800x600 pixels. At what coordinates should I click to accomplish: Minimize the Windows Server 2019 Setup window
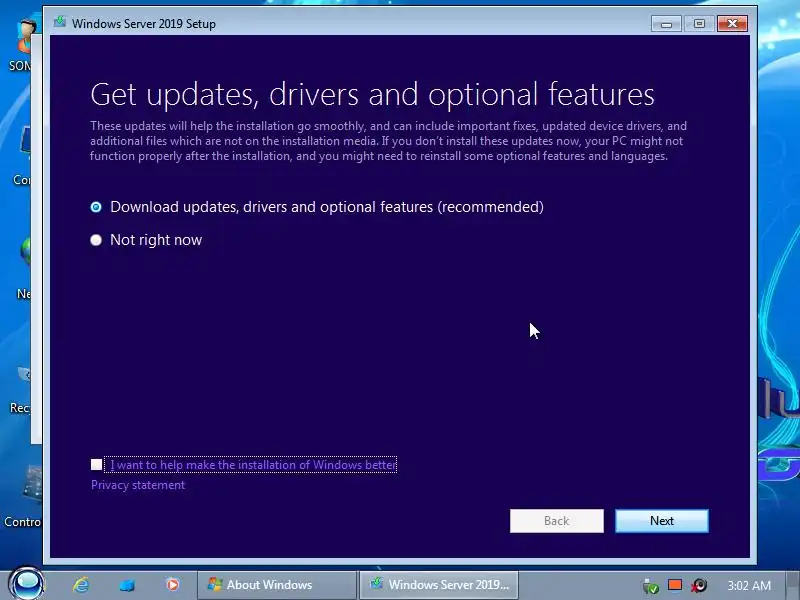coord(666,24)
